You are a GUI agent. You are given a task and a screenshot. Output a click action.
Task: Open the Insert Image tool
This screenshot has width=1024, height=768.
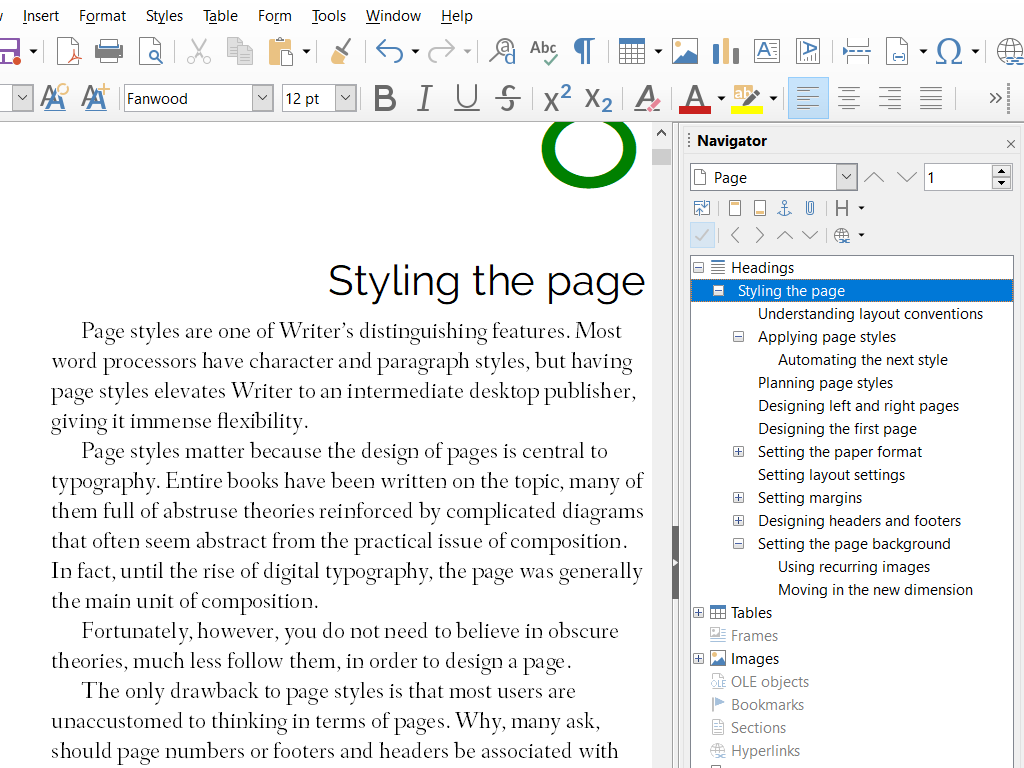[685, 51]
